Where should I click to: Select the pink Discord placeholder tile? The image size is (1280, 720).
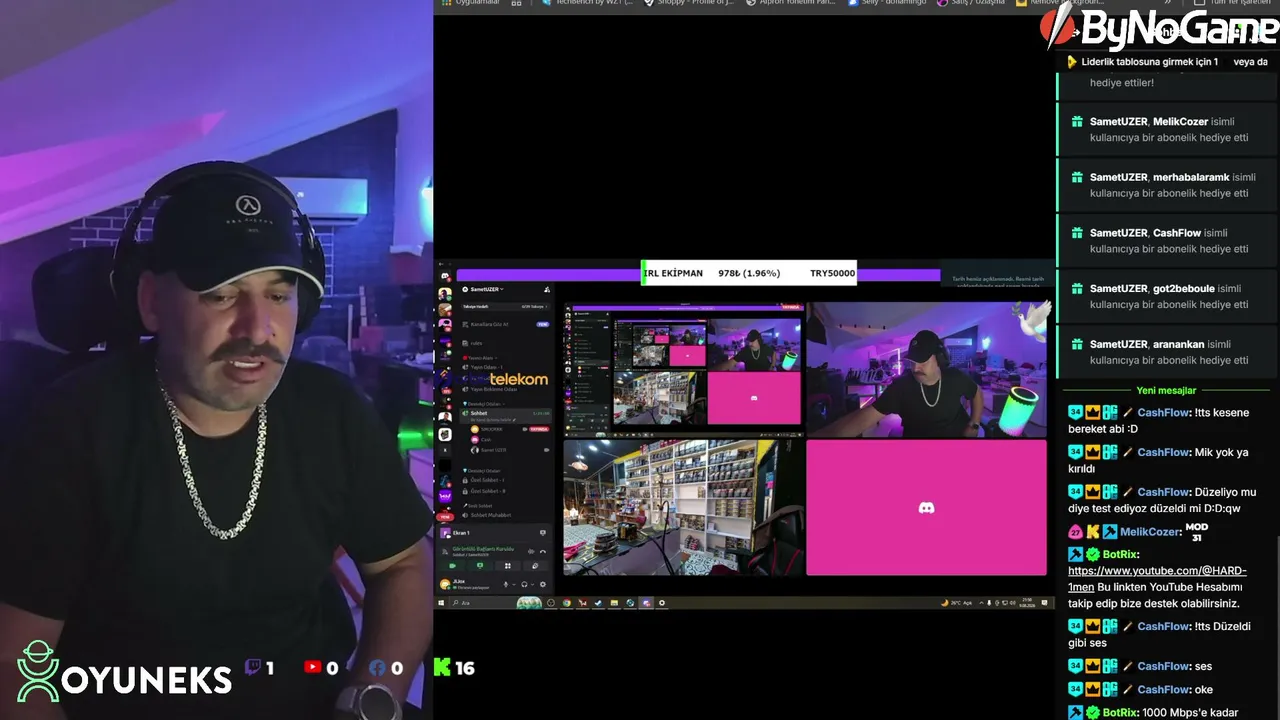pyautogui.click(x=927, y=507)
